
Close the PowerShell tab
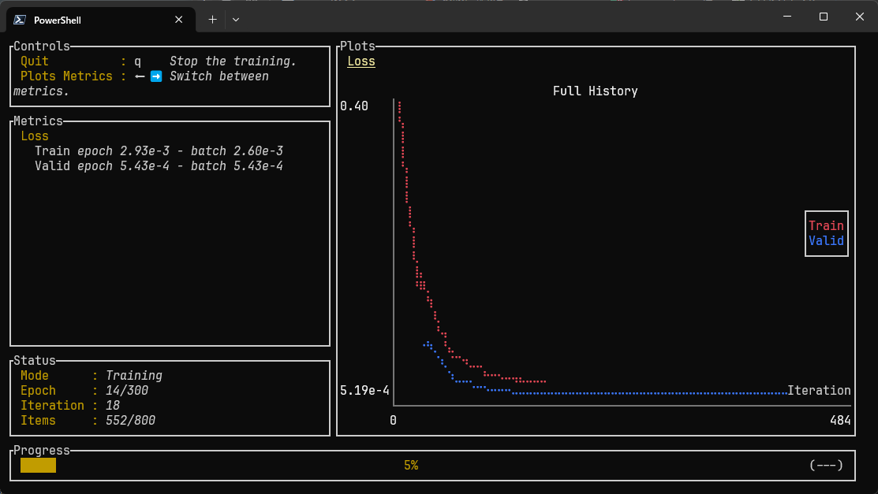click(x=179, y=19)
